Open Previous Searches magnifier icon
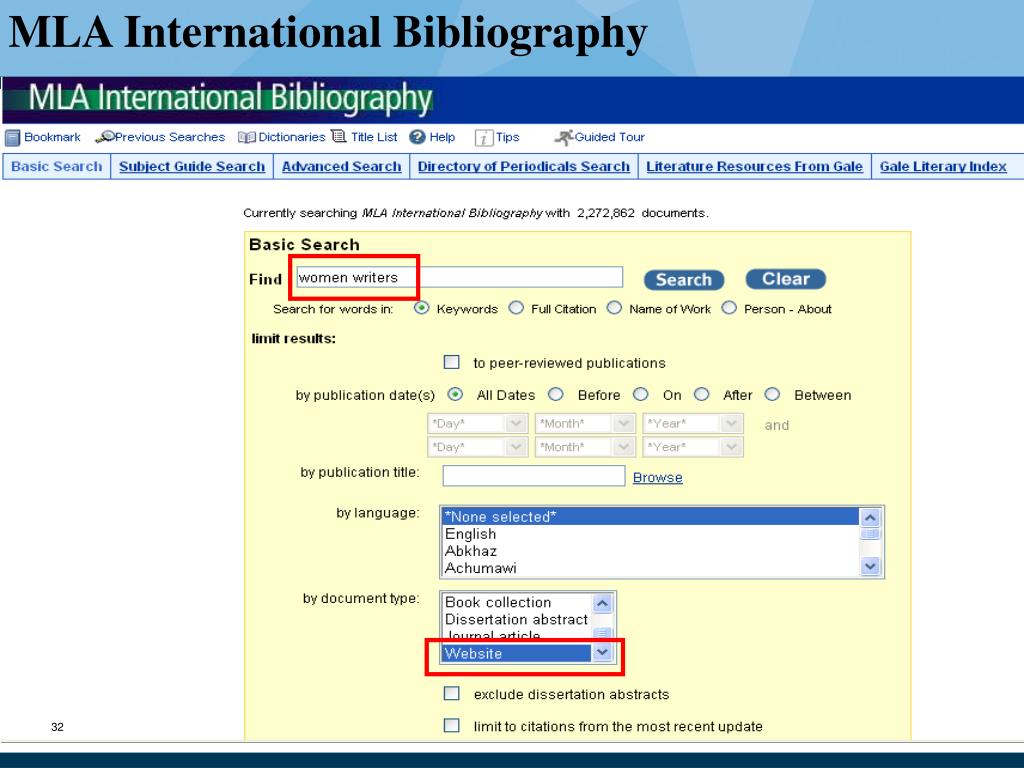1024x768 pixels. click(104, 137)
